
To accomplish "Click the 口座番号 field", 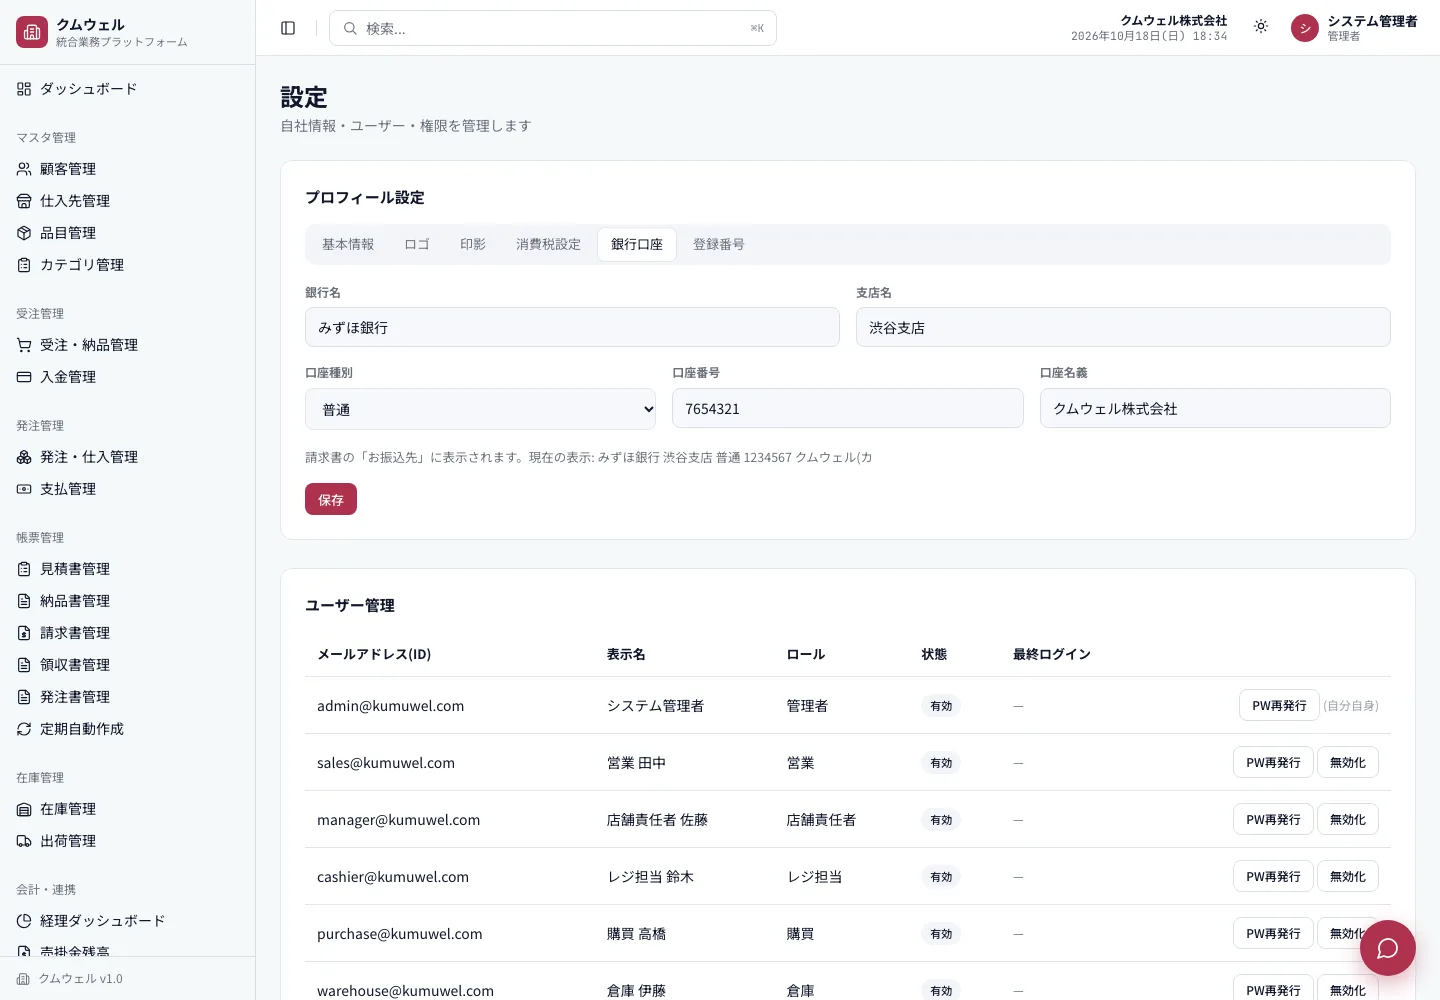I will (x=848, y=408).
